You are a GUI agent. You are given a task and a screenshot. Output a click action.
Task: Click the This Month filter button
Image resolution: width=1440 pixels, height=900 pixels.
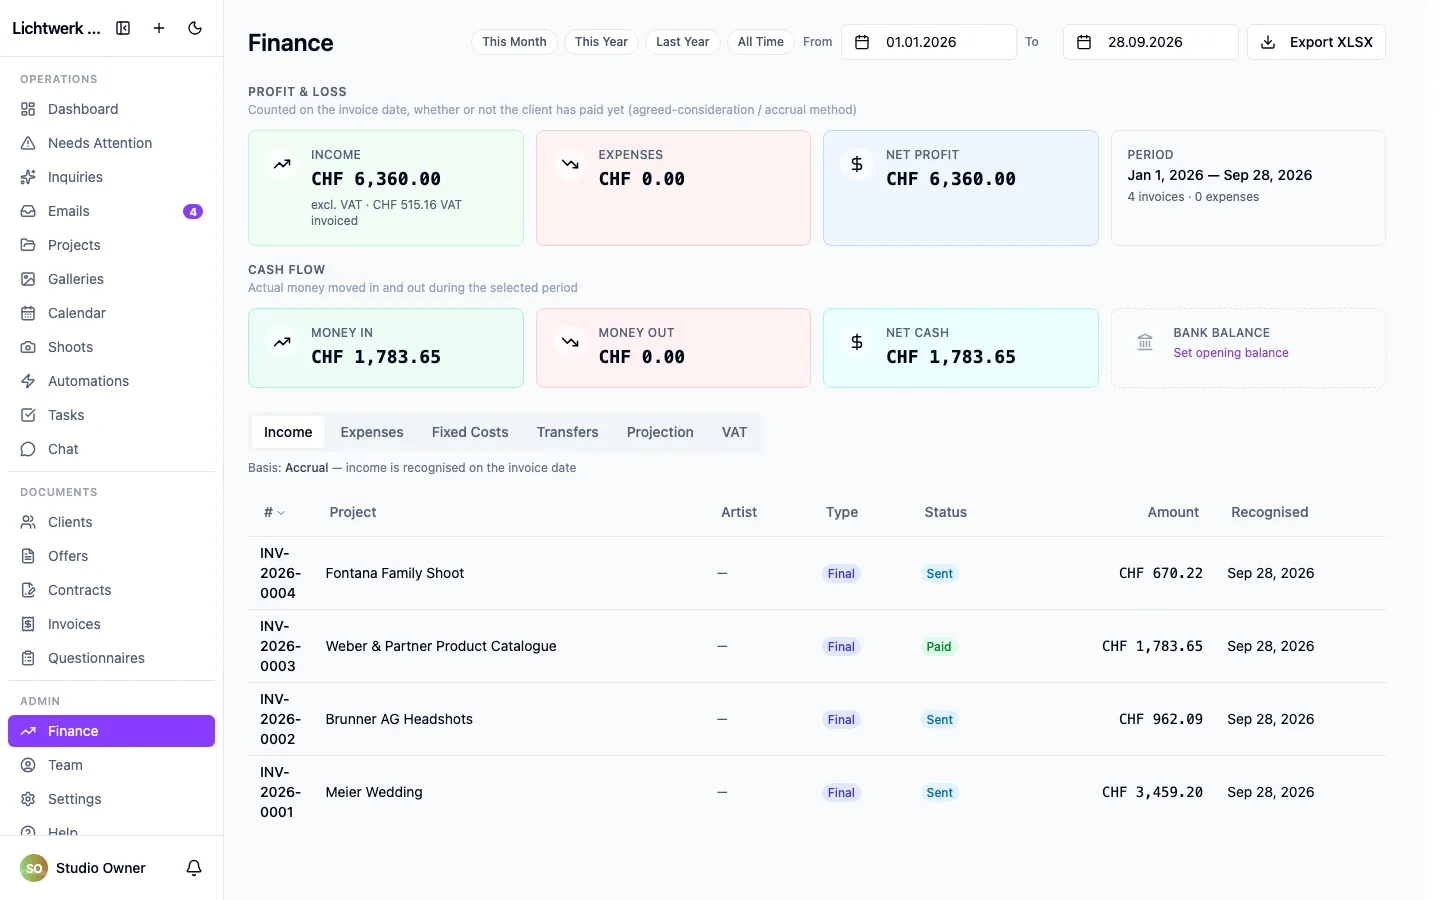click(514, 42)
